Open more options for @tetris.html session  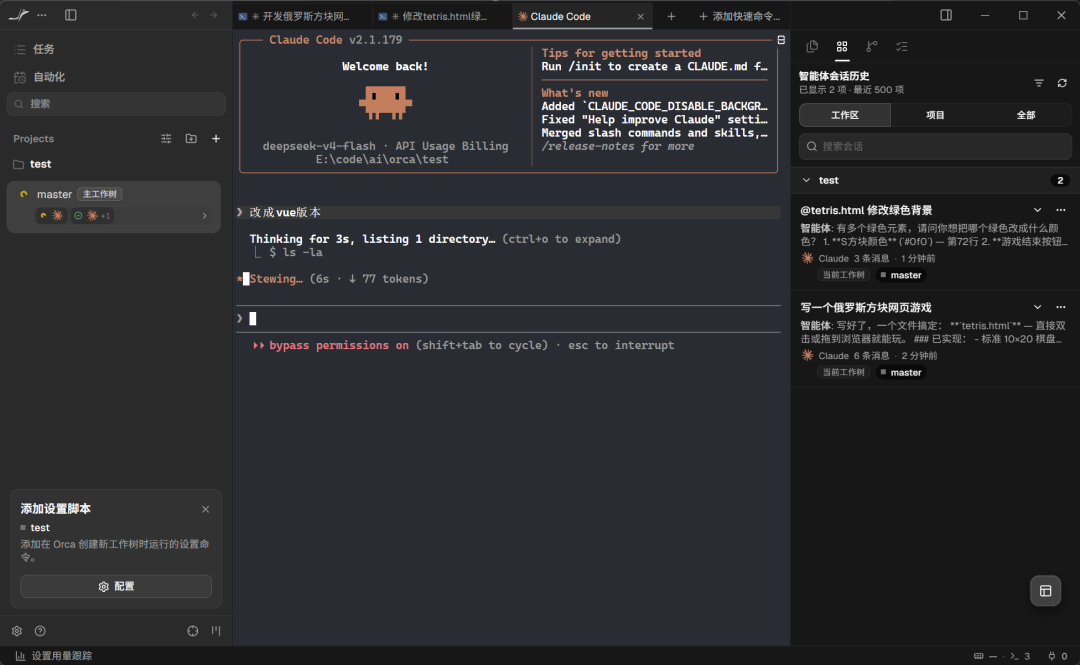1061,210
